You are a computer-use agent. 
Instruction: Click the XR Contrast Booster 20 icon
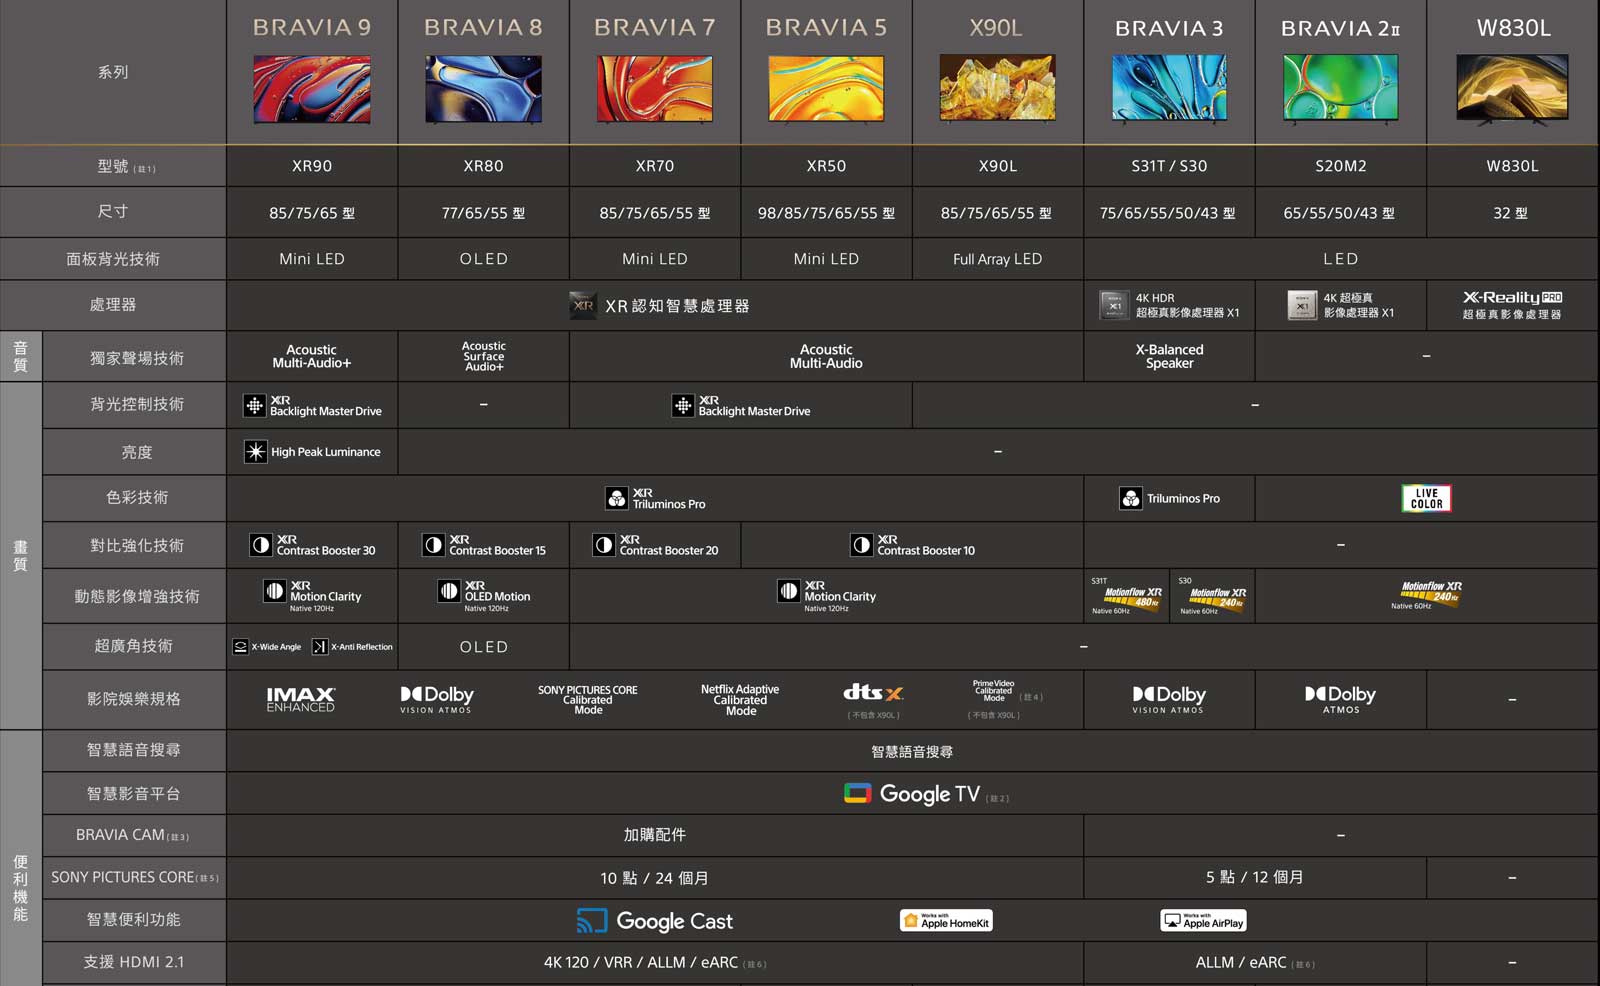point(604,545)
